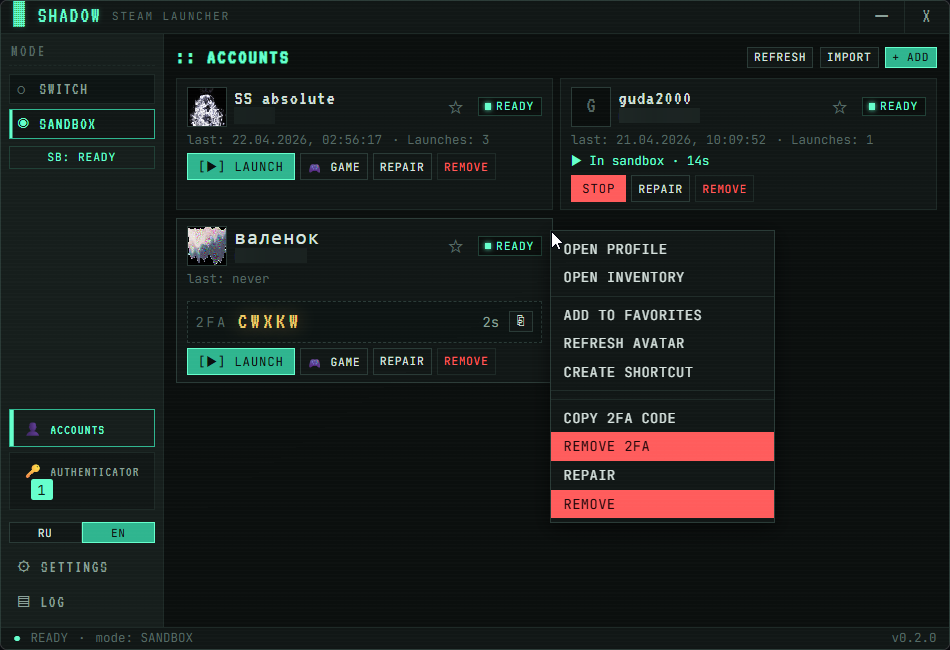Image resolution: width=950 pixels, height=650 pixels.
Task: Click READY badge on guda2000
Action: (x=894, y=107)
